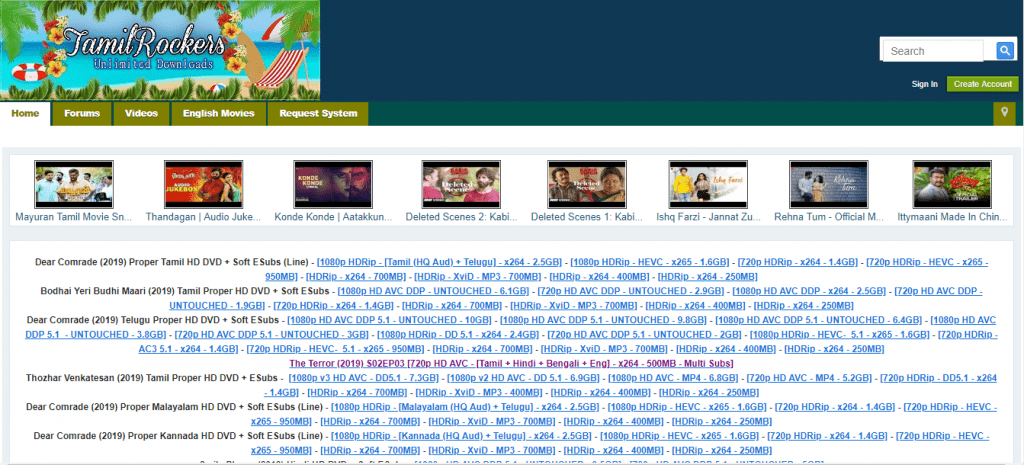Open the Deleted Scenes 1 Kabir thumbnail
Viewport: 1024px width, 465px height.
(x=586, y=184)
